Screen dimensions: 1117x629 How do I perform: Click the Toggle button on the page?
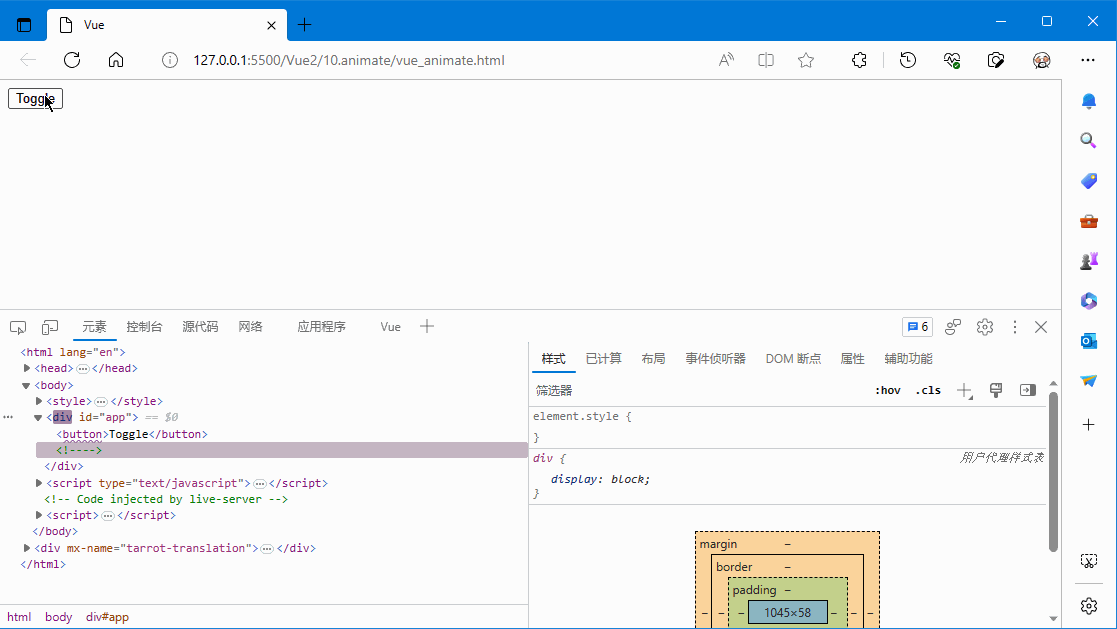click(36, 98)
